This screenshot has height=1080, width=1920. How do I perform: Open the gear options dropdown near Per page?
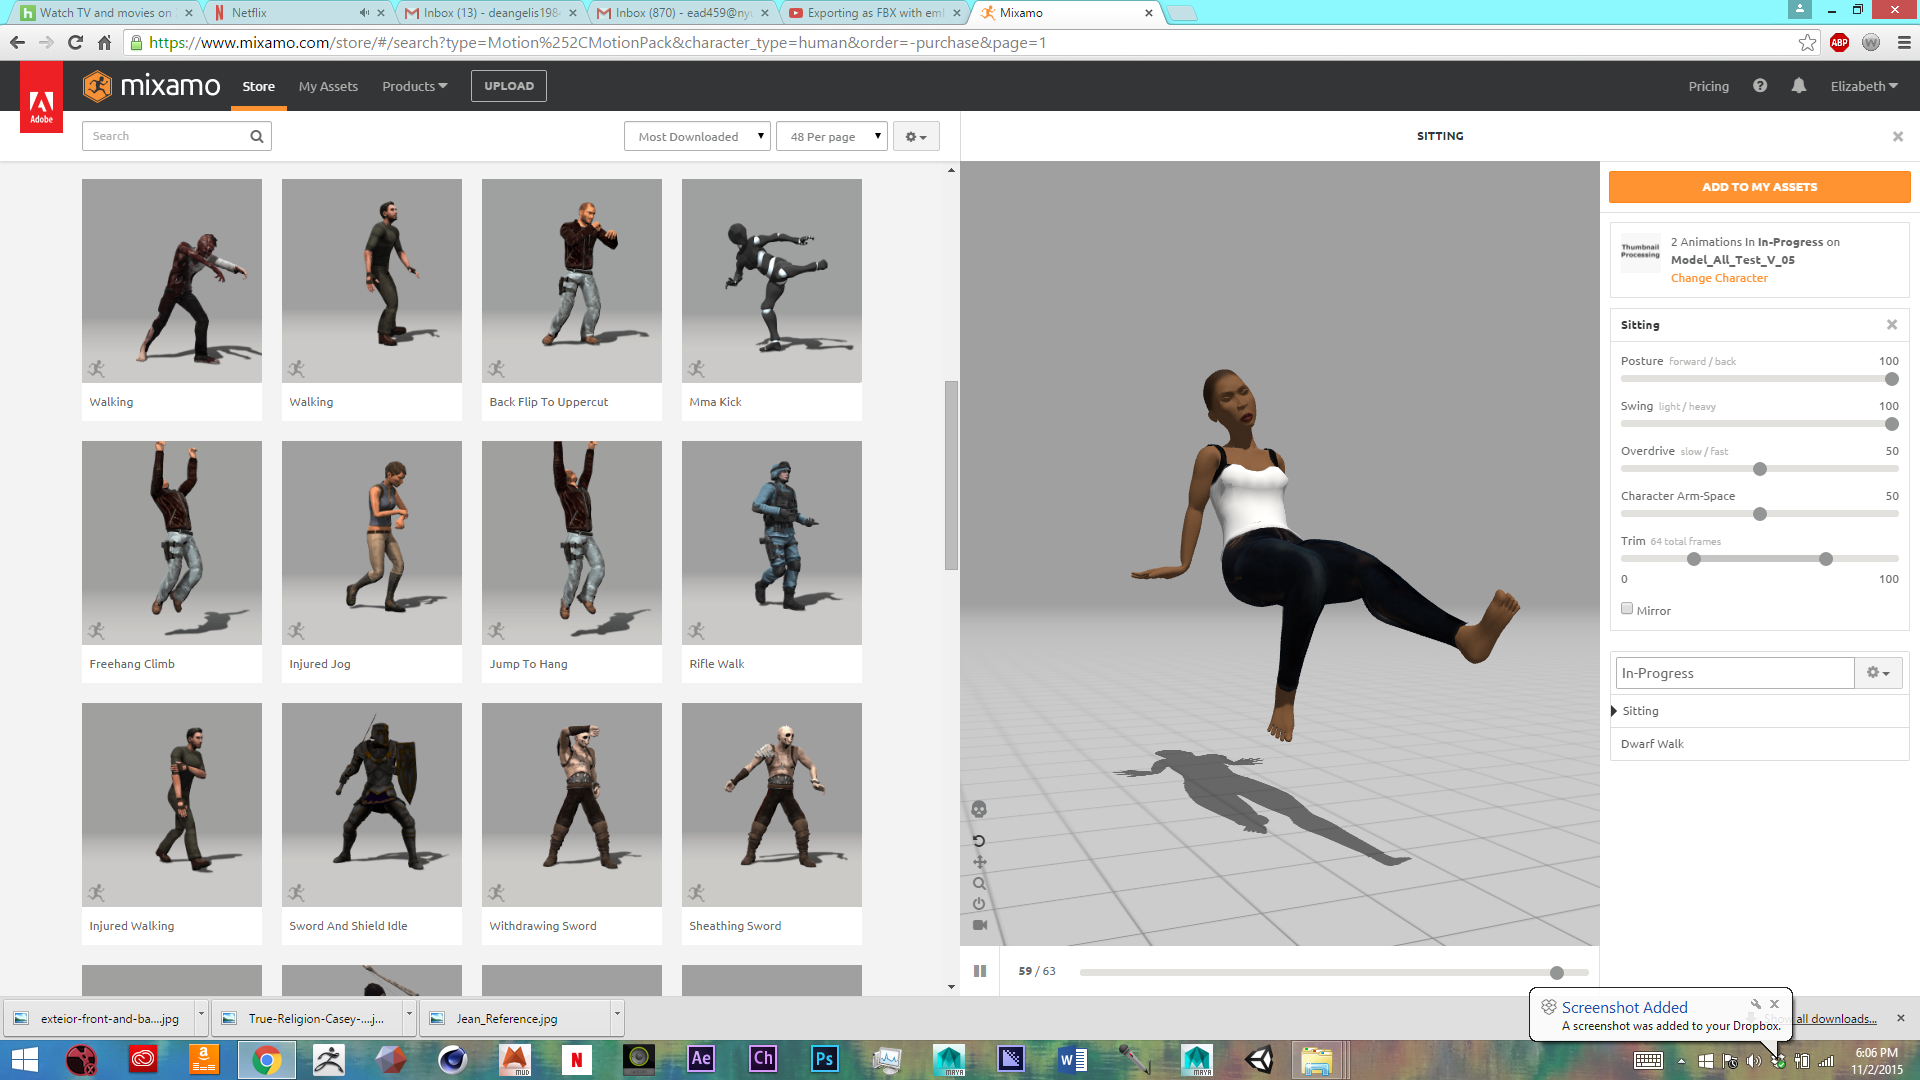pyautogui.click(x=916, y=136)
